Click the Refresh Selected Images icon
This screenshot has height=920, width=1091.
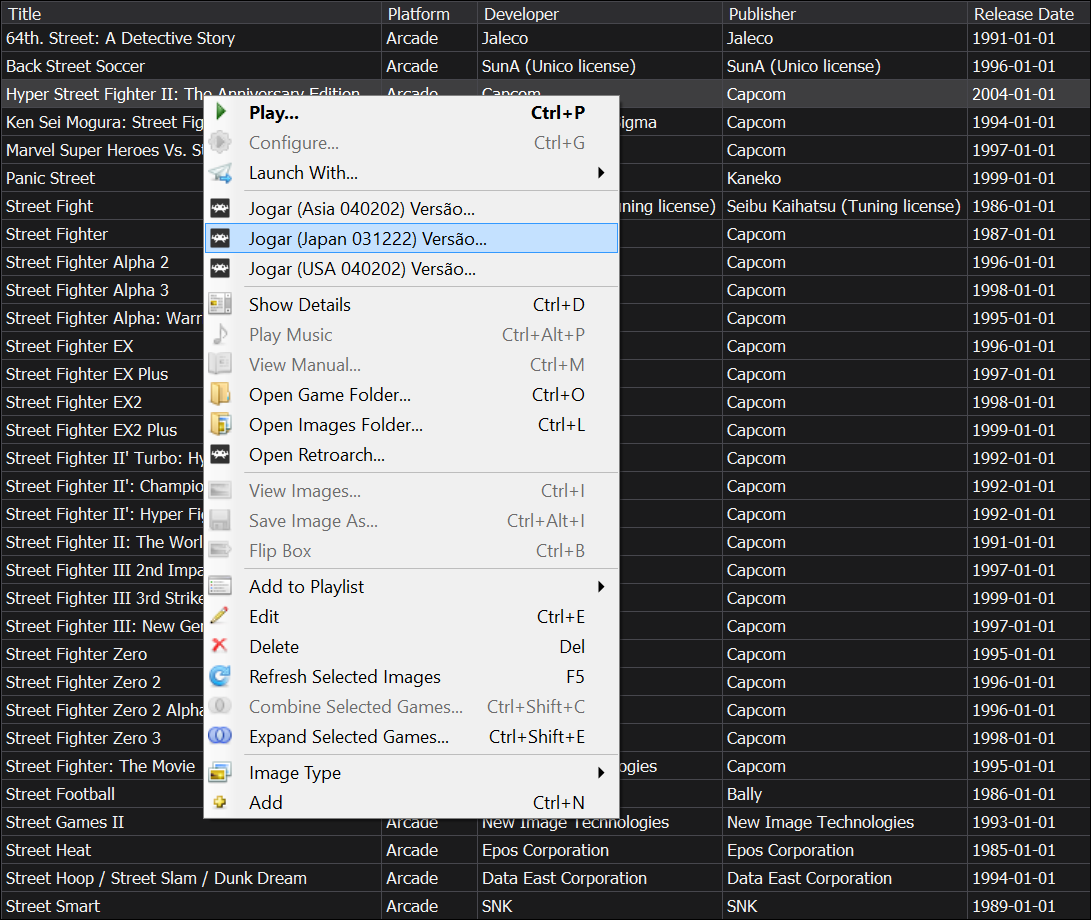220,676
